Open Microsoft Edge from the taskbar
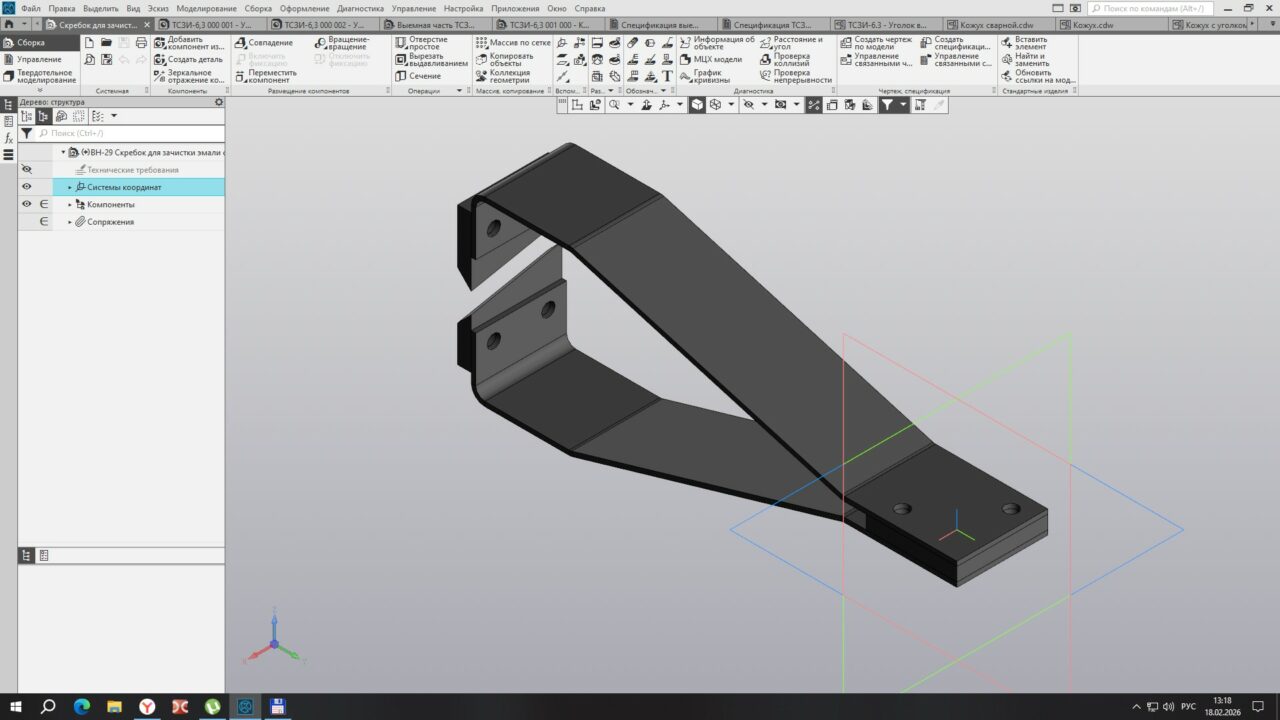The height and width of the screenshot is (720, 1280). pos(81,706)
